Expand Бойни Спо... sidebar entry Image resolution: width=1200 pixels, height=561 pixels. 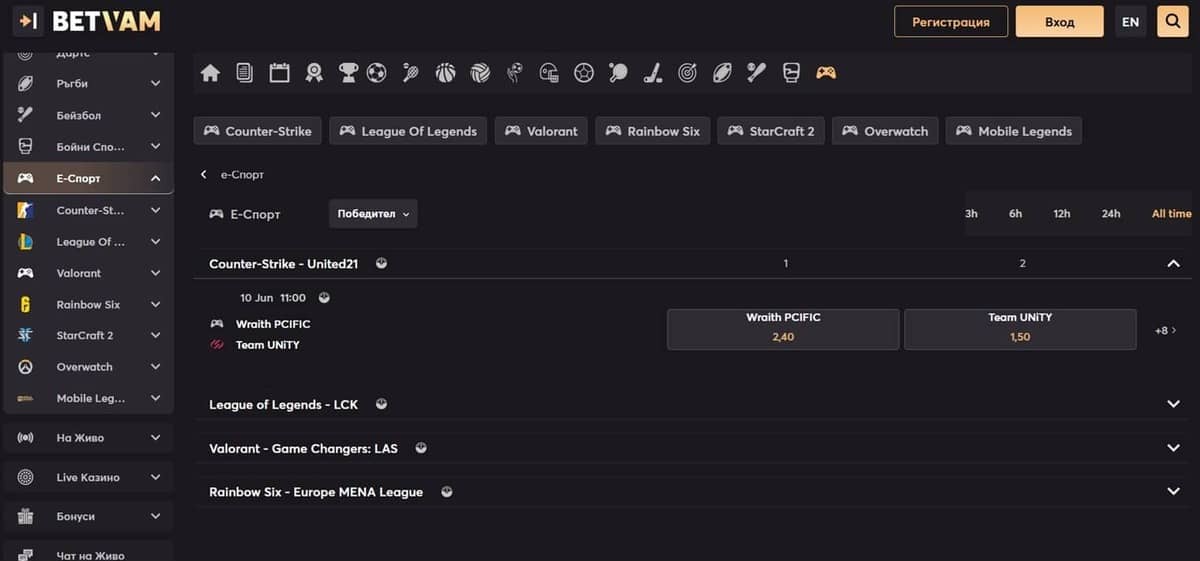coord(155,147)
